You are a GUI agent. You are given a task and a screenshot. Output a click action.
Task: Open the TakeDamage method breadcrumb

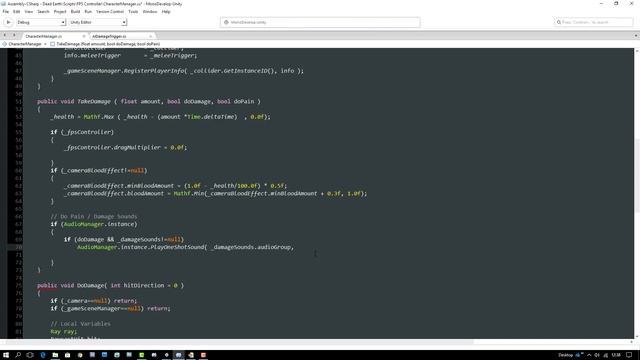point(105,44)
